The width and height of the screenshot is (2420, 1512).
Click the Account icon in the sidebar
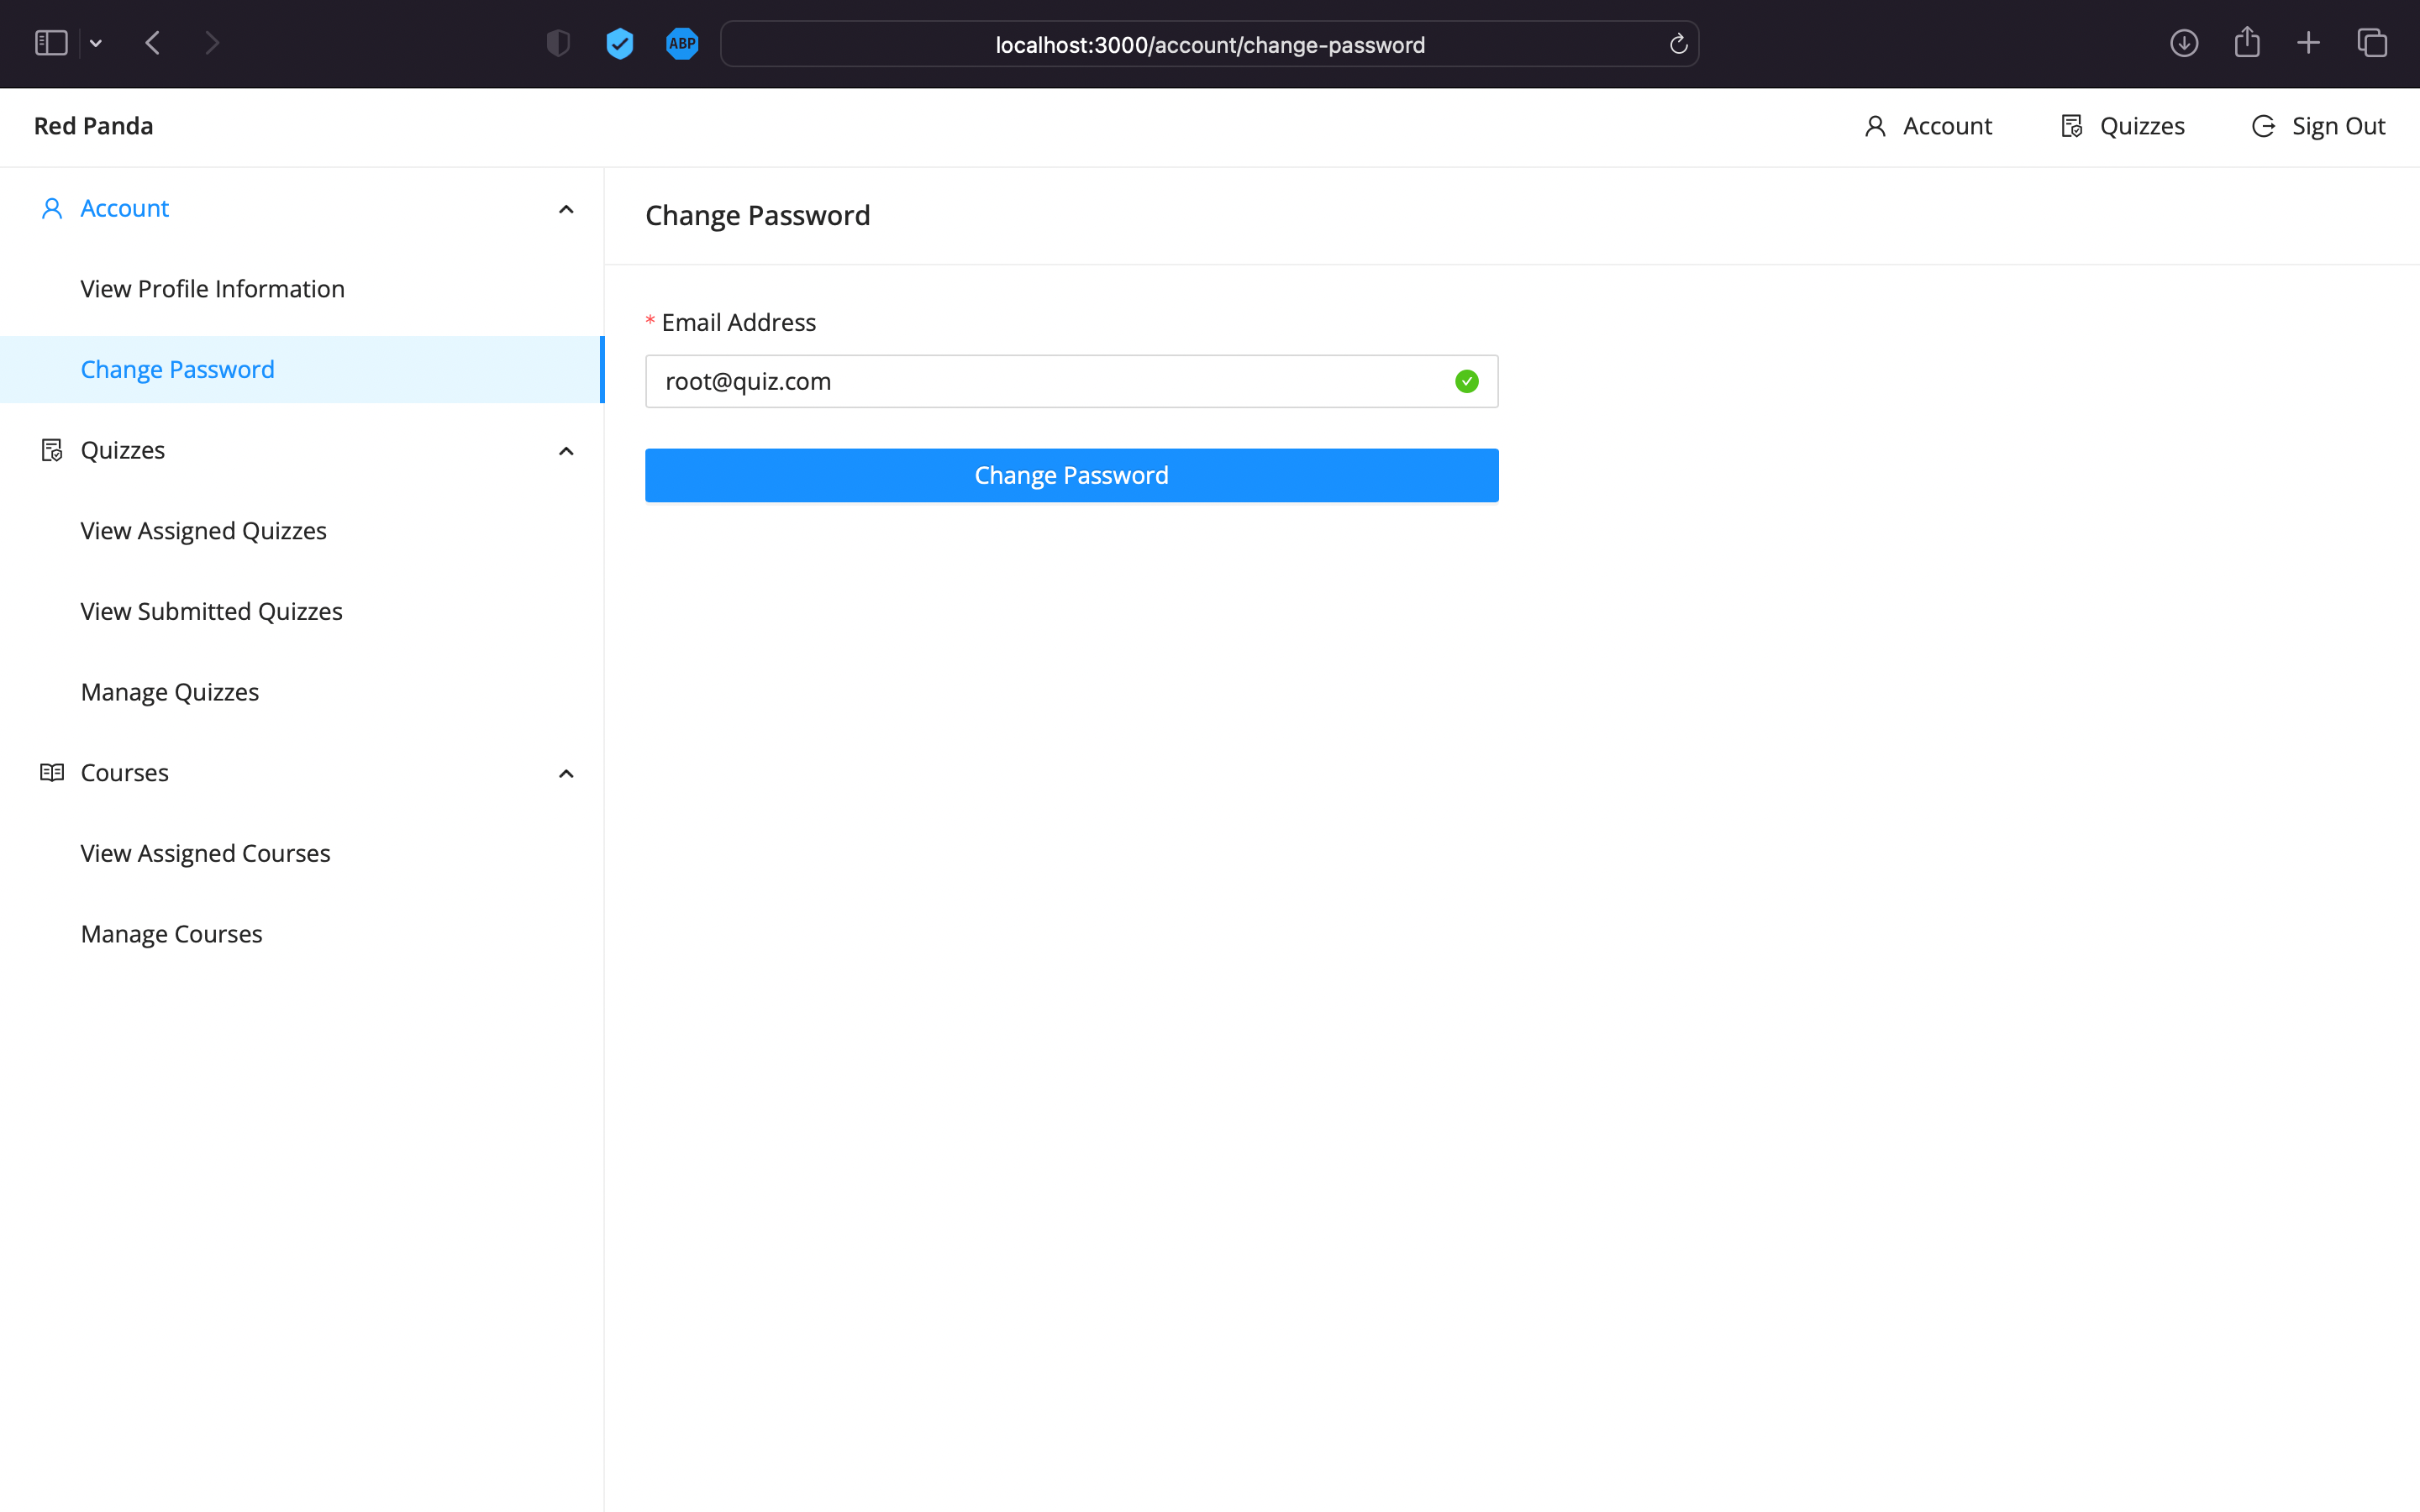pyautogui.click(x=51, y=208)
